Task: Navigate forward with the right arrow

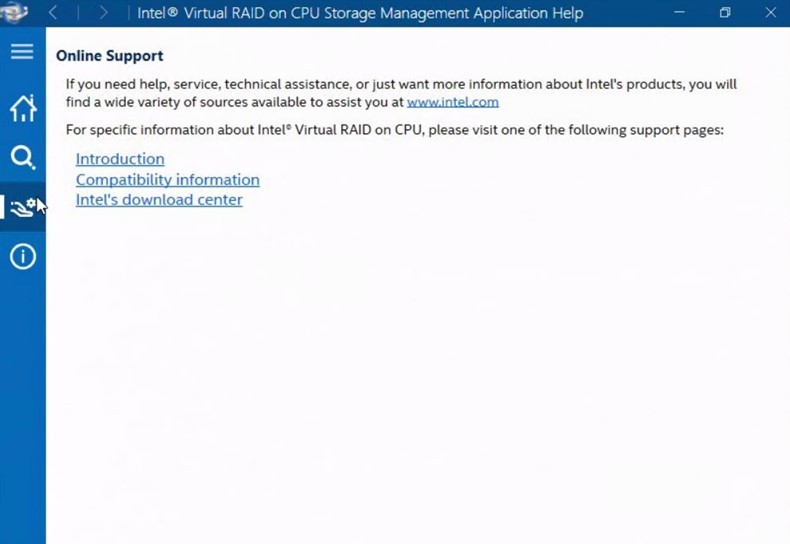Action: coord(103,13)
